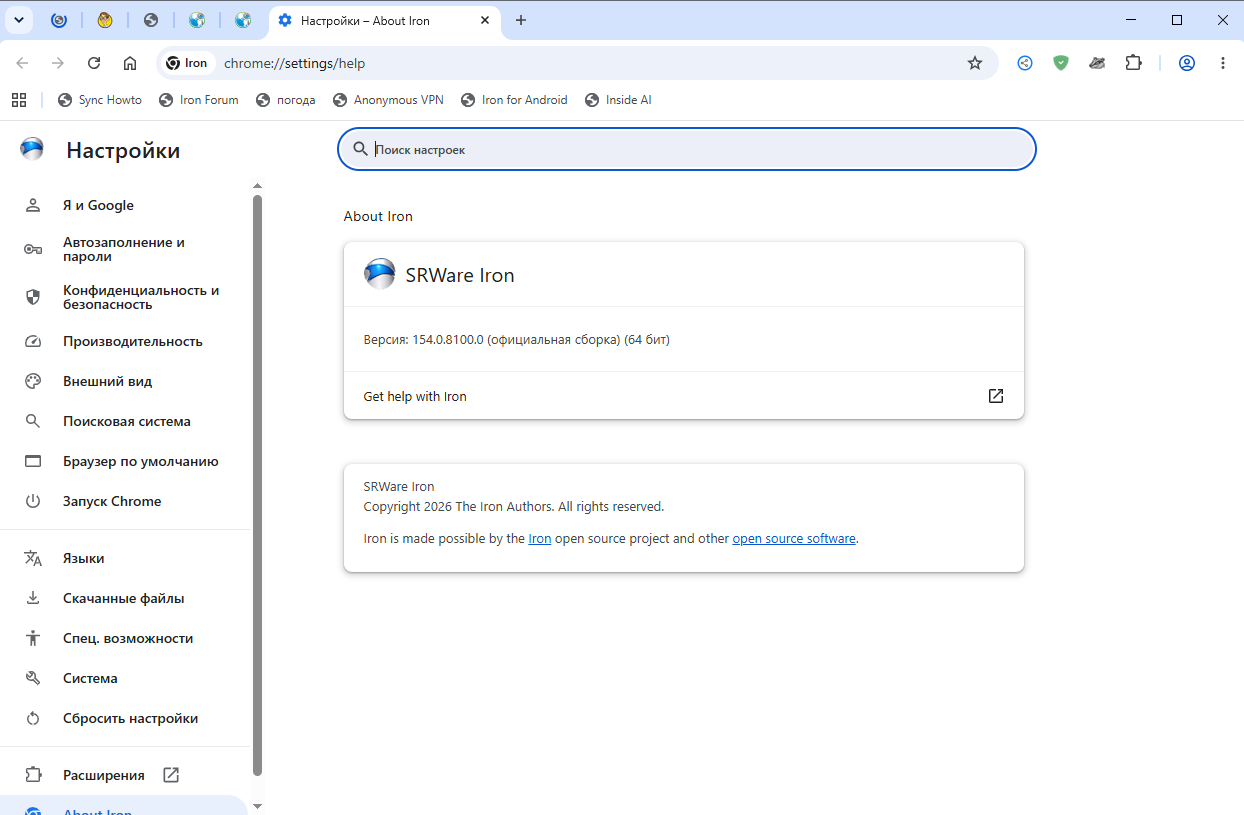Click Get help with Iron
Viewport: 1244px width, 815px height.
pyautogui.click(x=684, y=396)
